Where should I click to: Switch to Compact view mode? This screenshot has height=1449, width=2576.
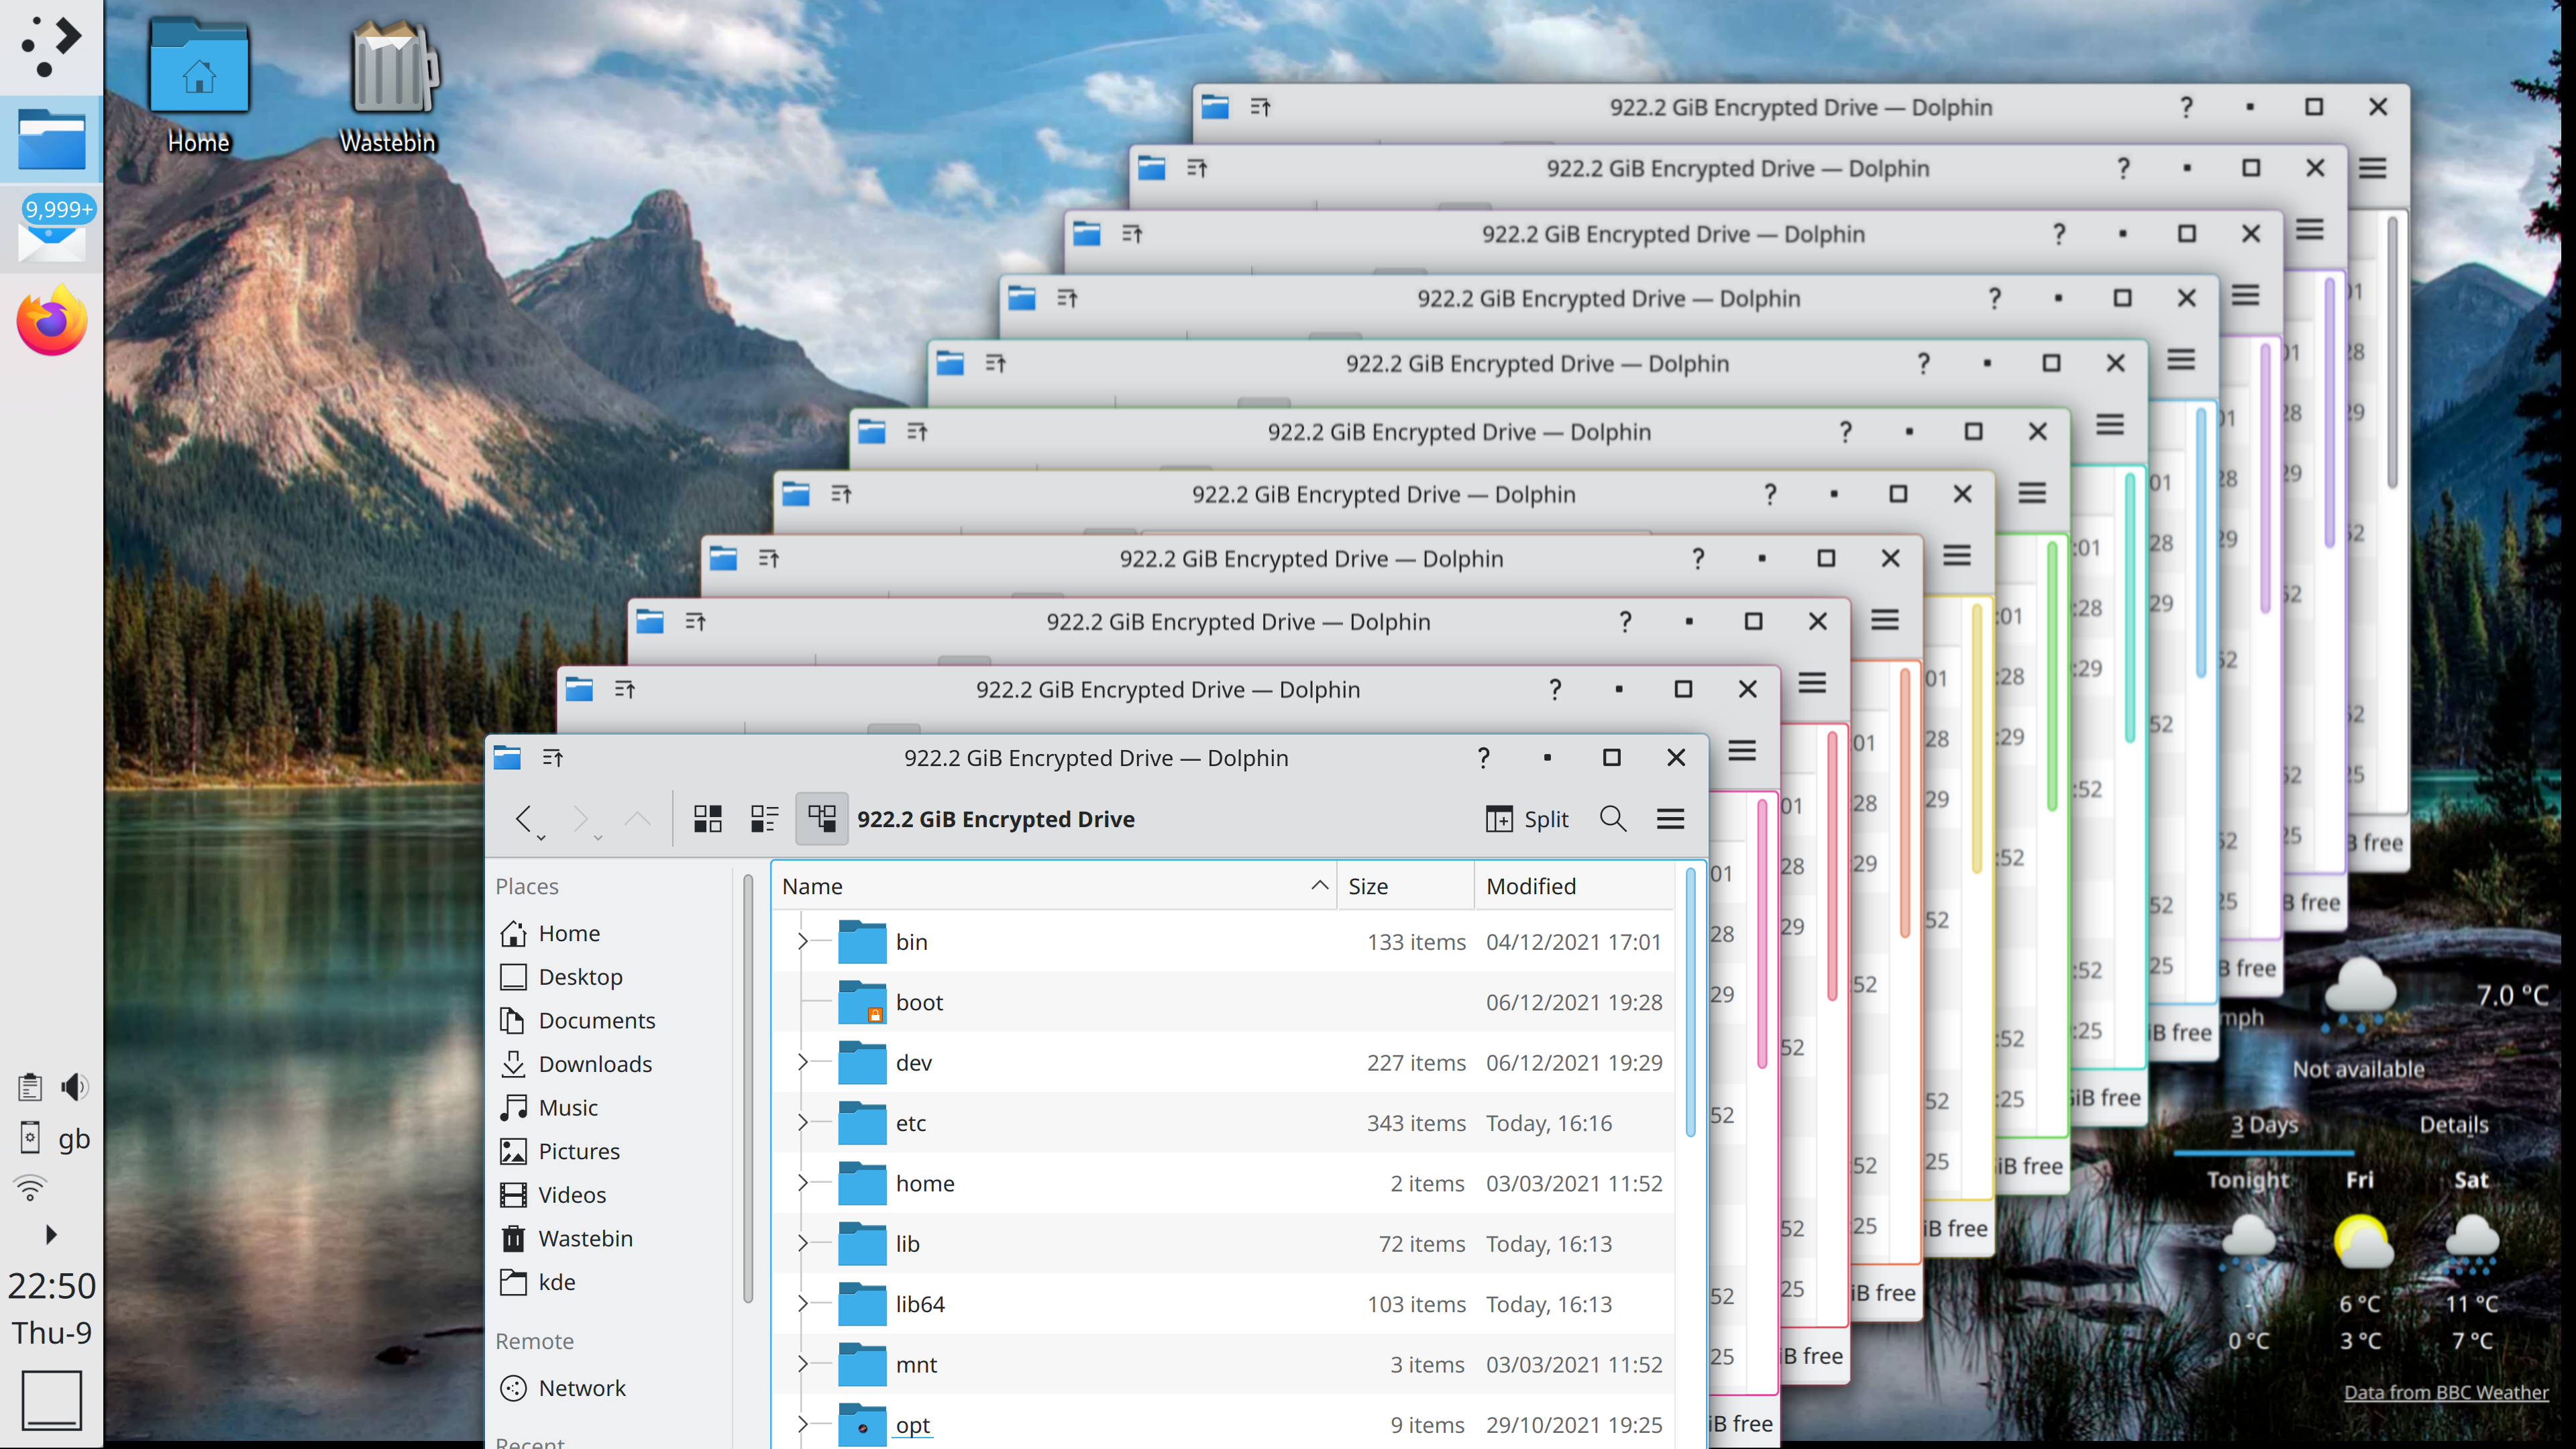point(764,819)
